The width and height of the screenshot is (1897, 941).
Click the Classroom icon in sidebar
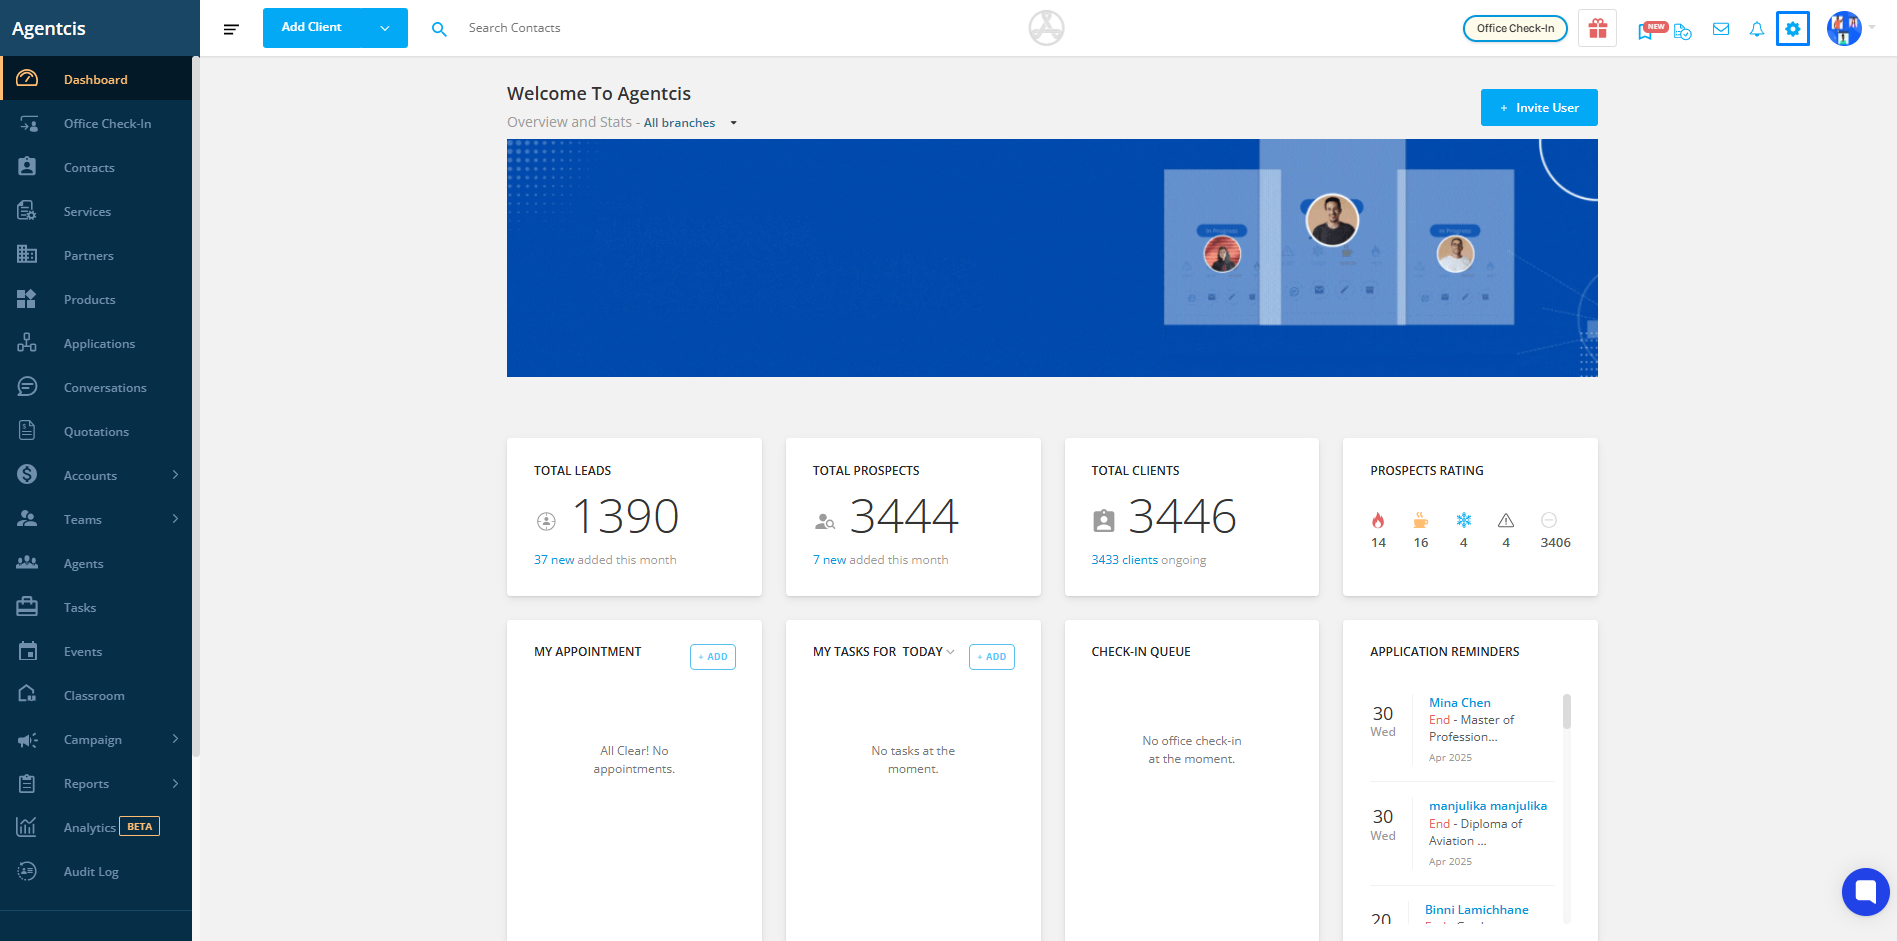(x=27, y=695)
